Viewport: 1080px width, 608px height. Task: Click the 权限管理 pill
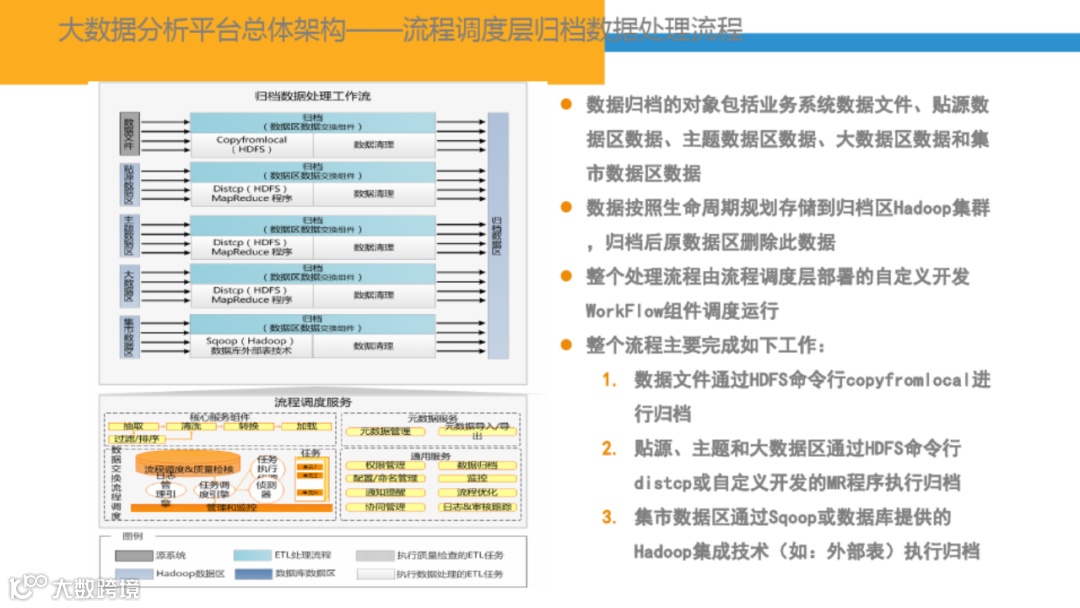point(385,465)
